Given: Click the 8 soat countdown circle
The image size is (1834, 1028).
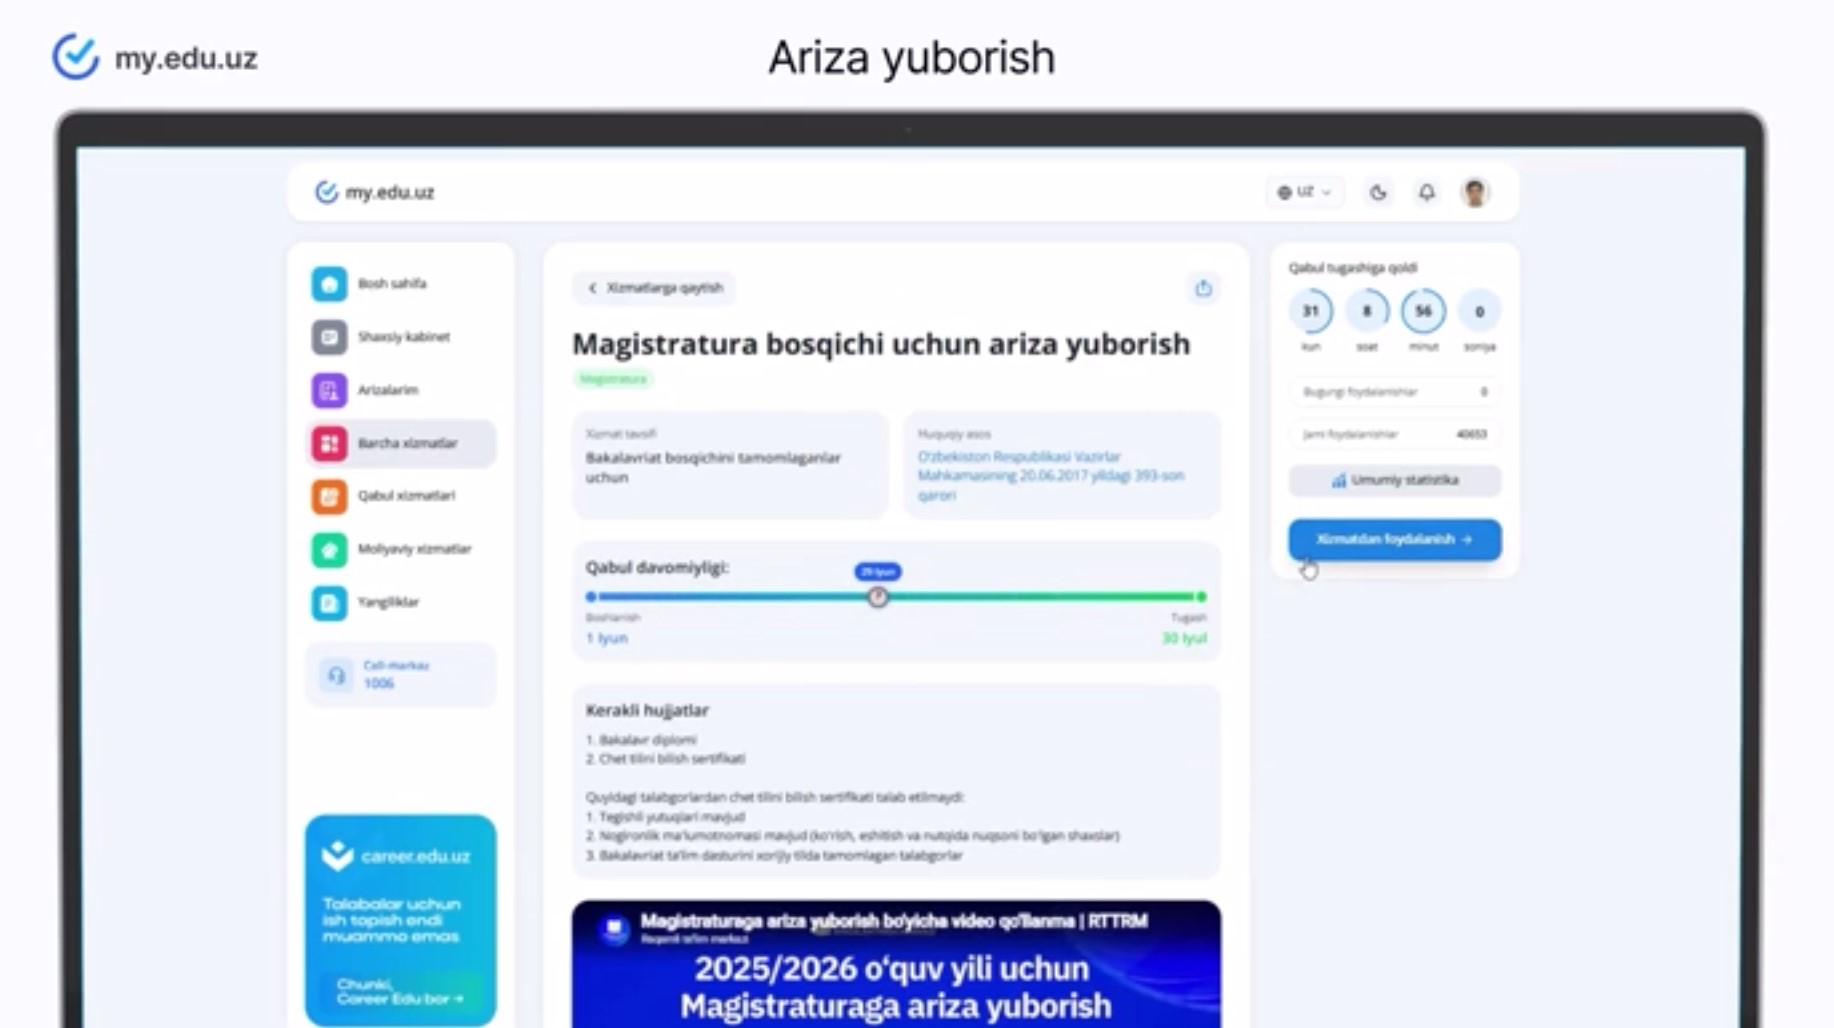Looking at the screenshot, I should (1367, 312).
